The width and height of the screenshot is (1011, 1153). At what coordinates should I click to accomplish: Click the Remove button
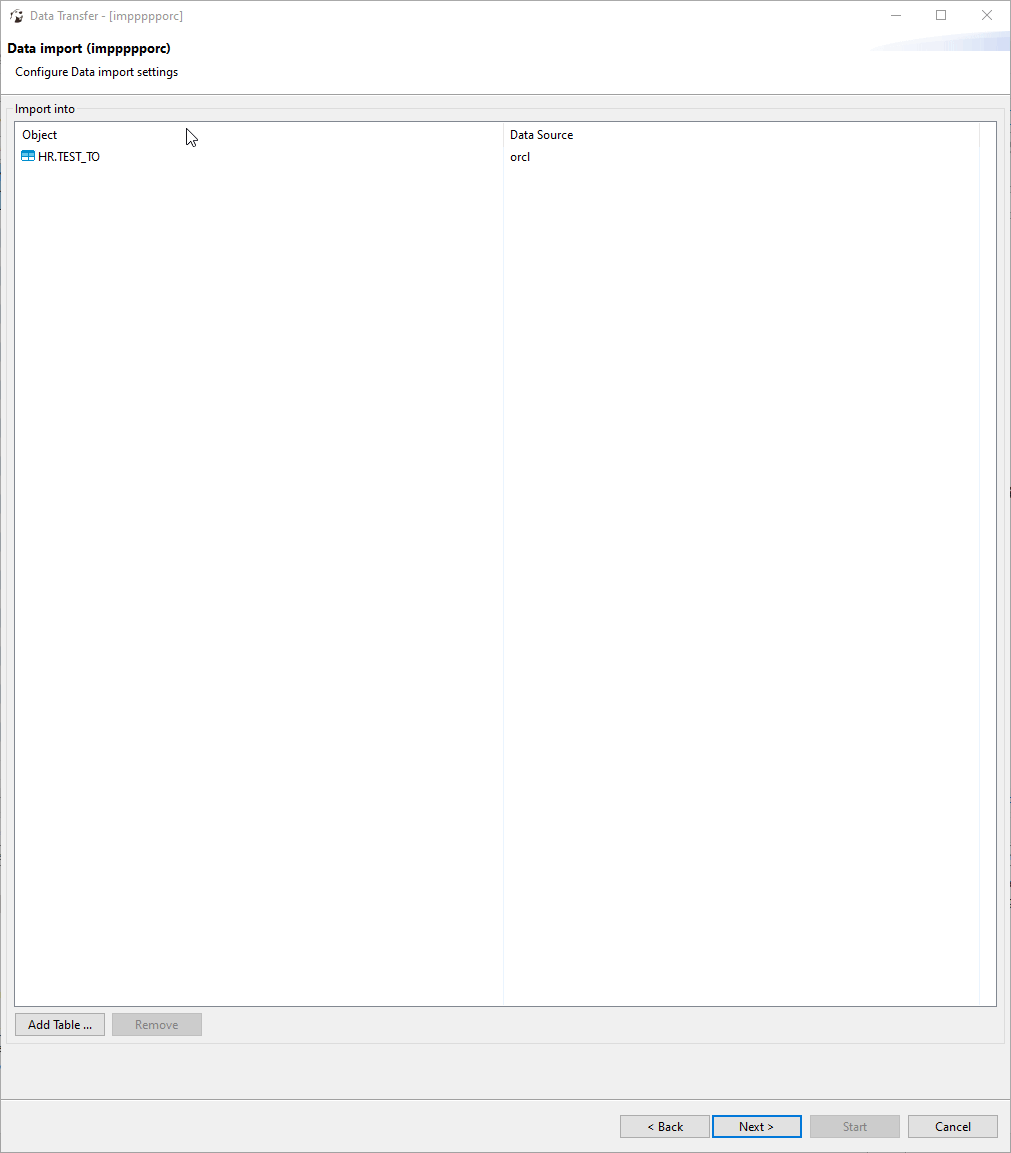(x=156, y=1024)
